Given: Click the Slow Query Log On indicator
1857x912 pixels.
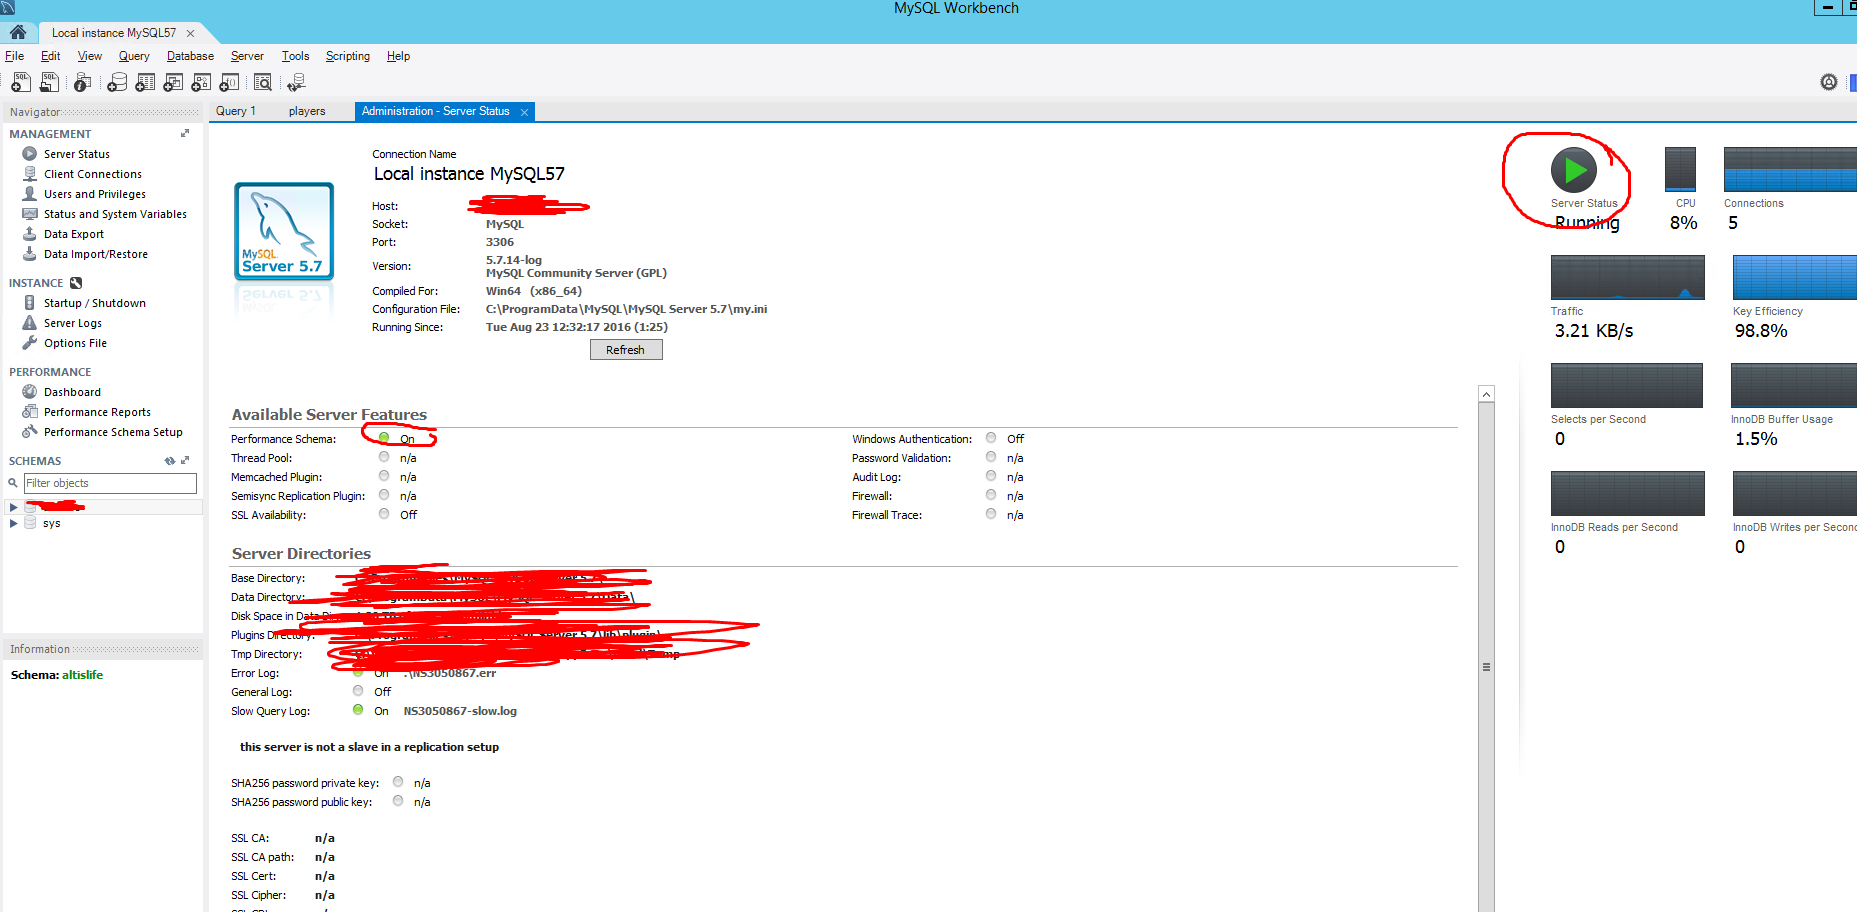Looking at the screenshot, I should click(x=358, y=710).
